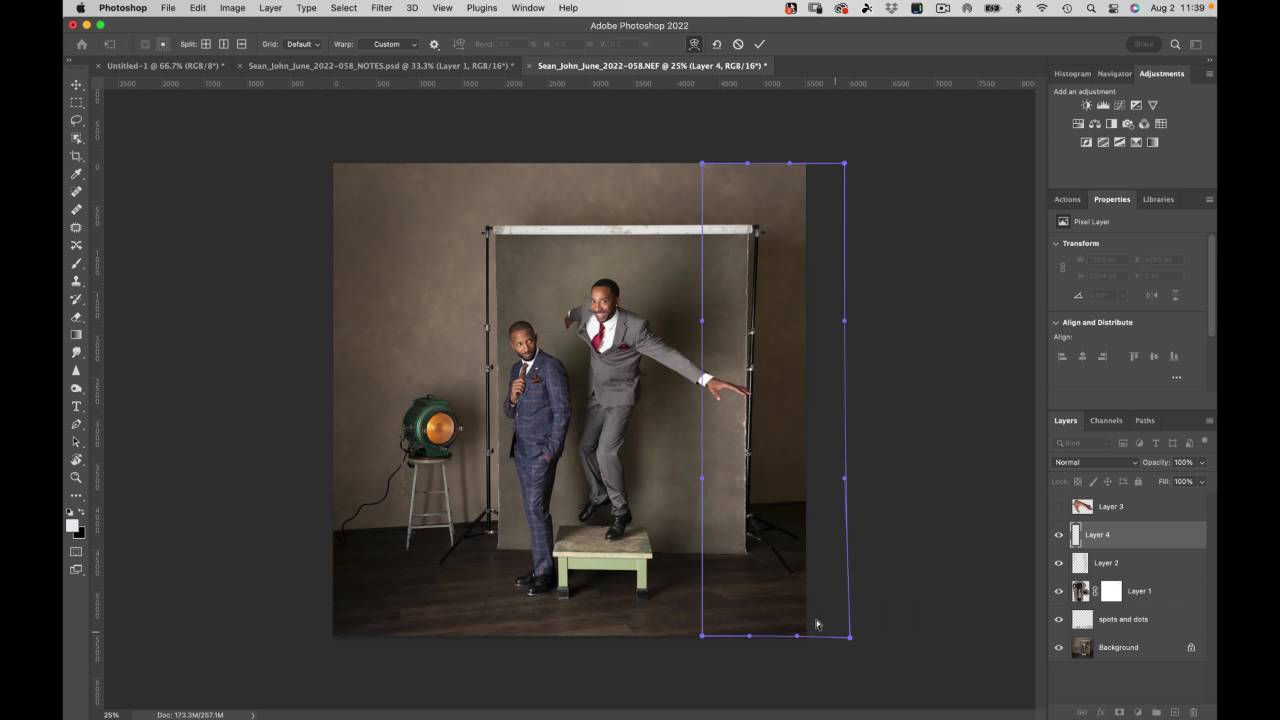Open the blend mode Normal dropdown
This screenshot has height=720, width=1280.
(x=1095, y=462)
